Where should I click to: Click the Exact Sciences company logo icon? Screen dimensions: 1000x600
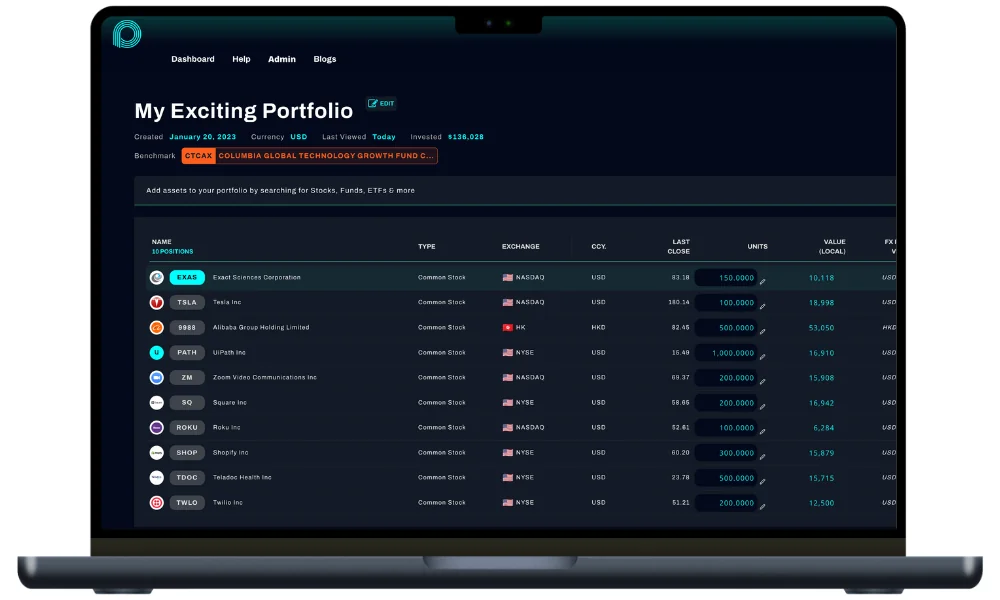(x=157, y=277)
